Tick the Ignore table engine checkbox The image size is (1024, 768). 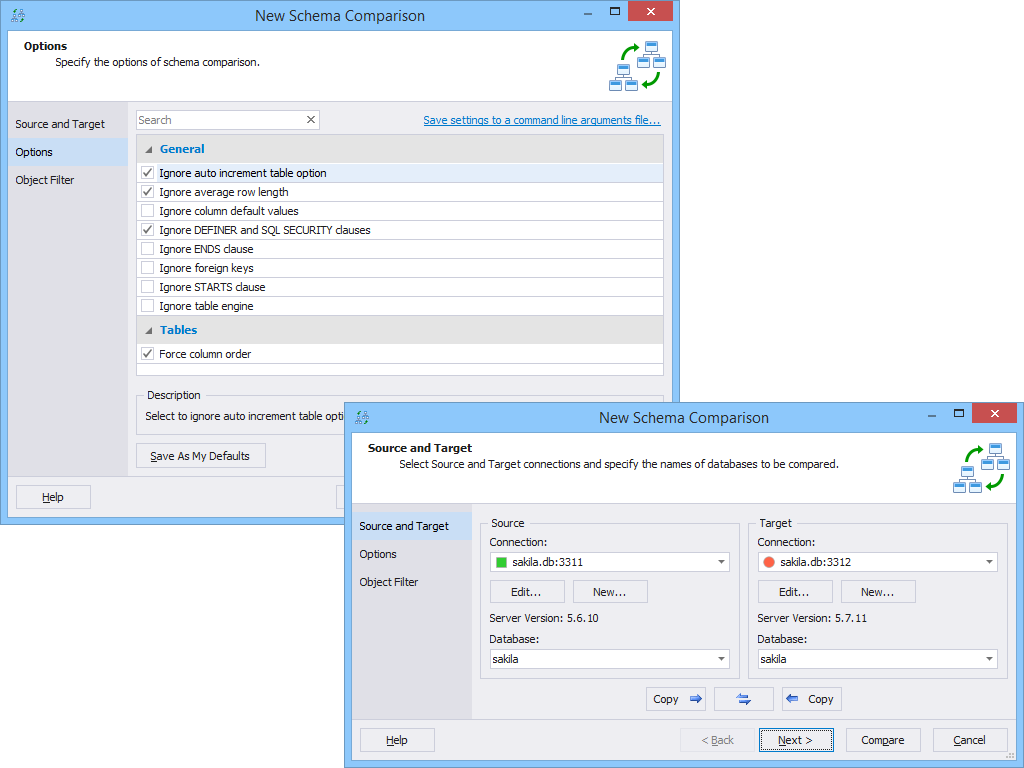coord(148,305)
